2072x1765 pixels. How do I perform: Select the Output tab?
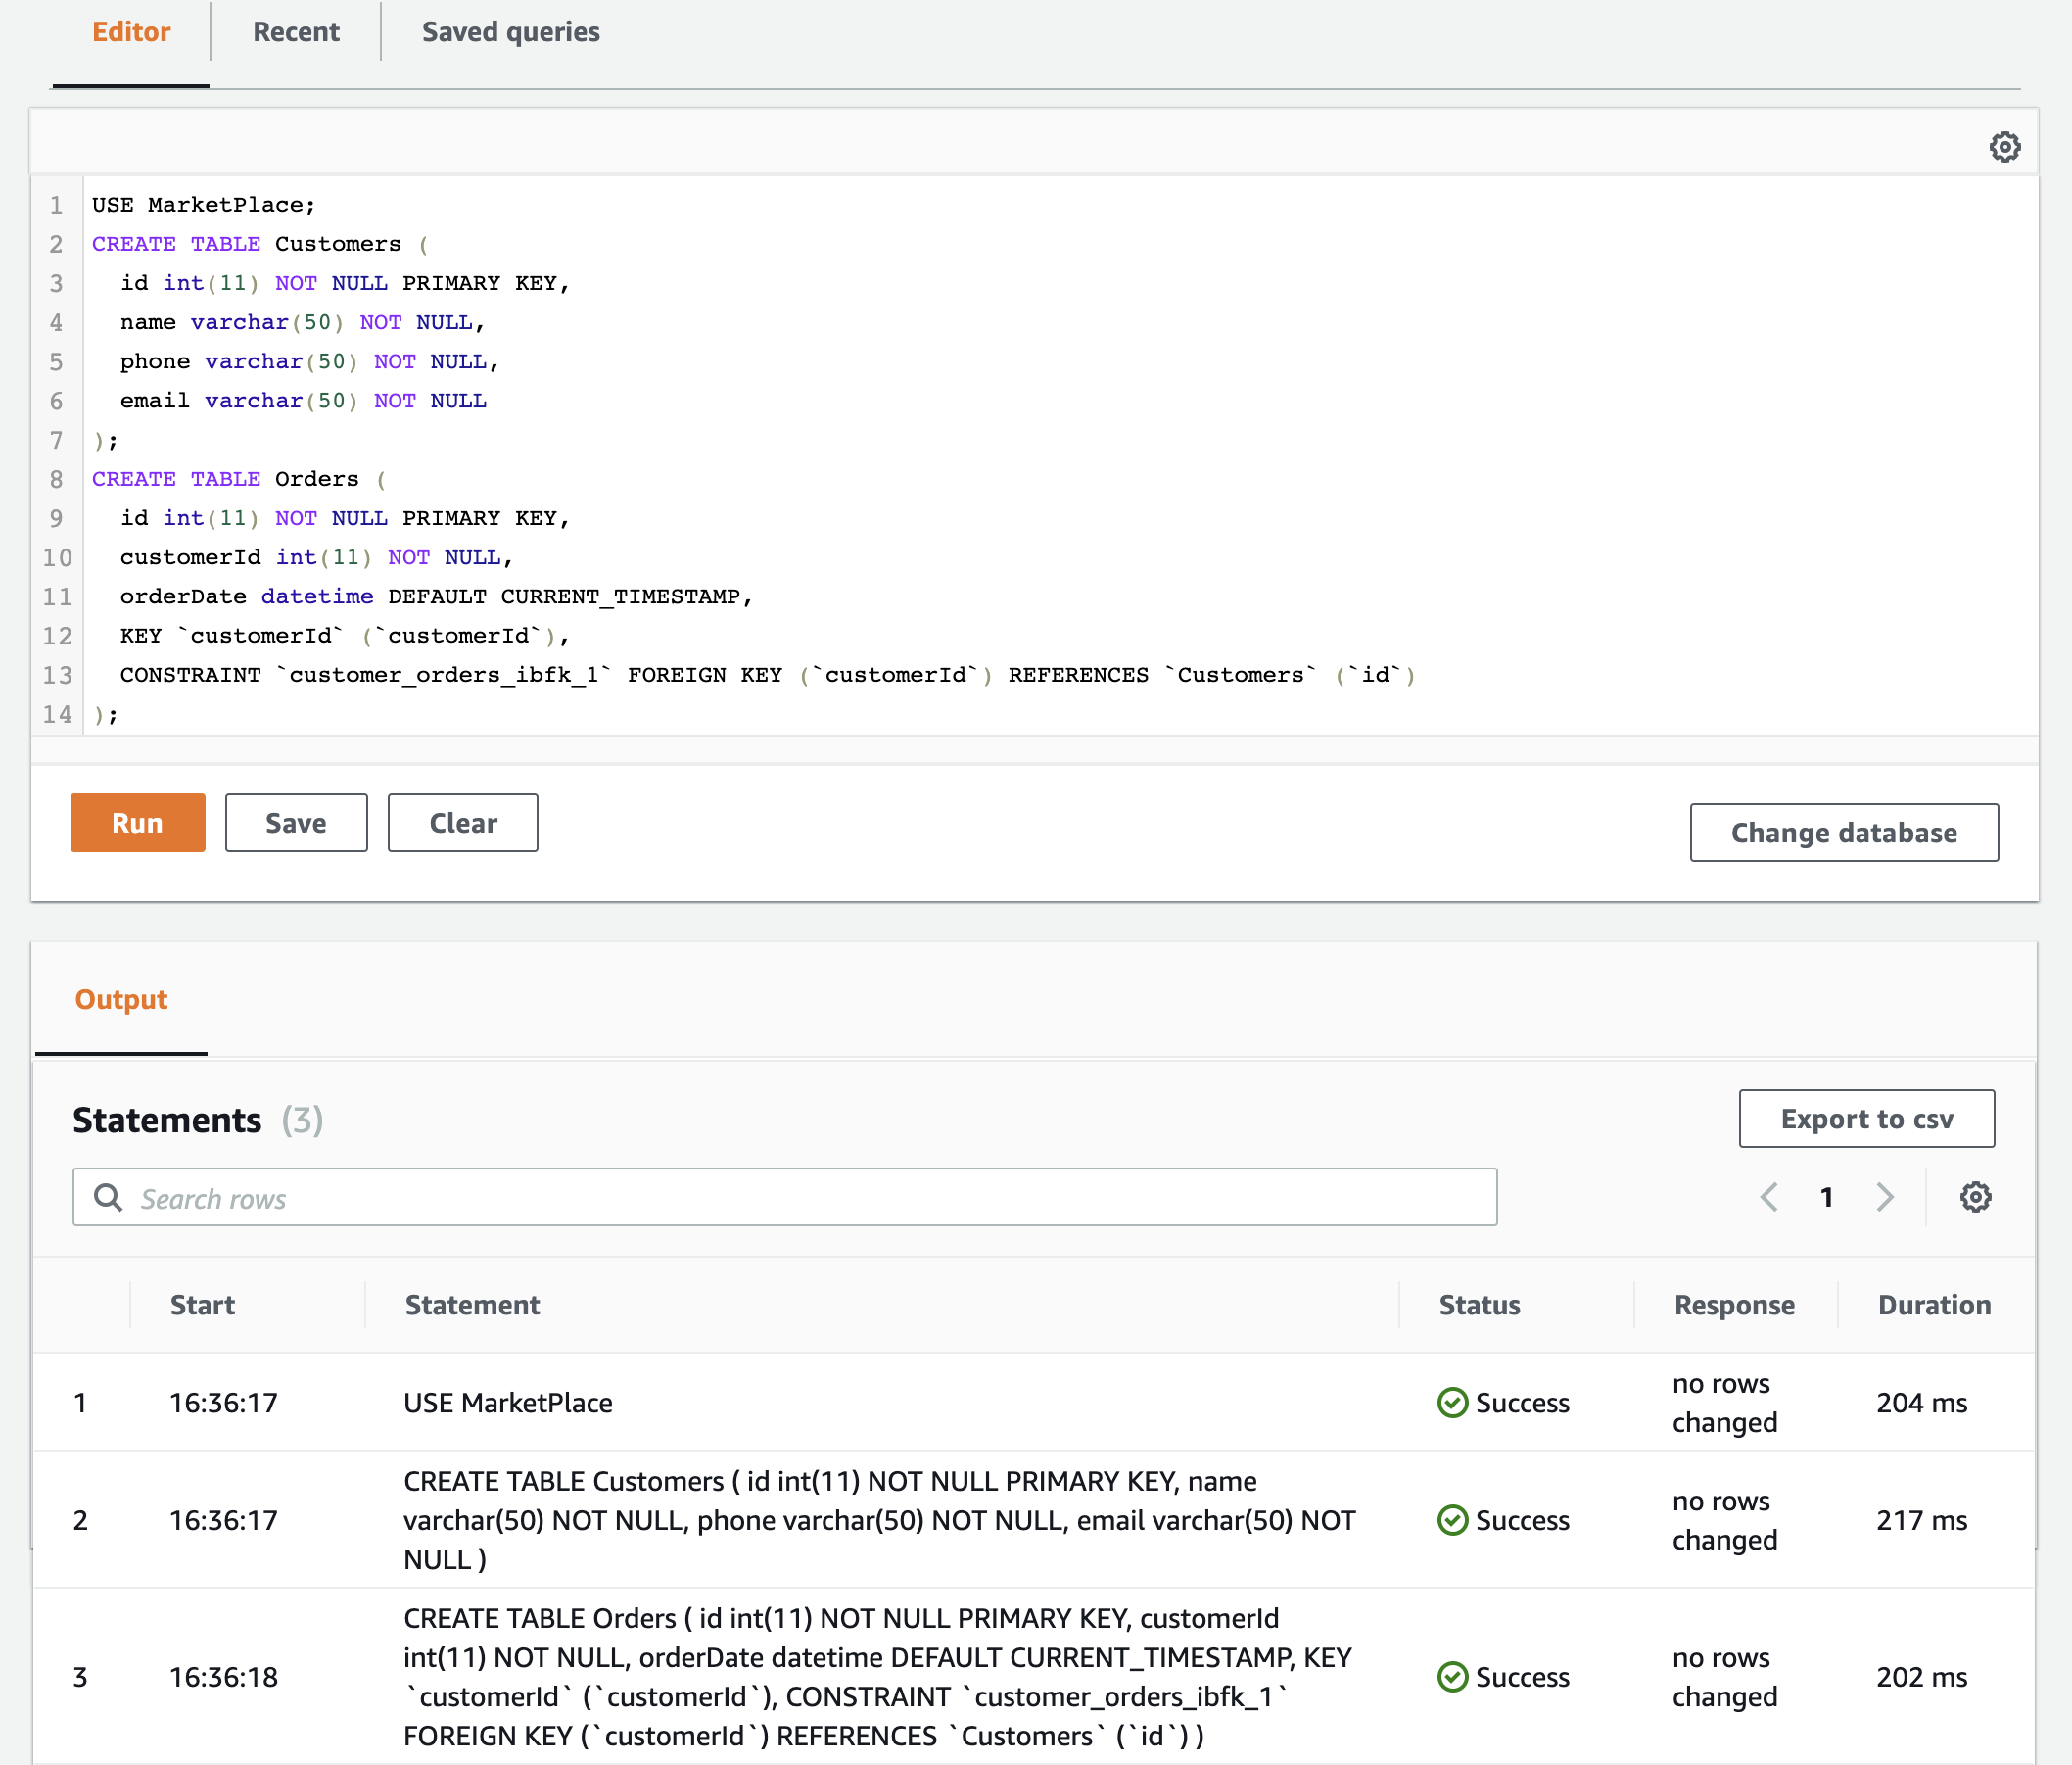coord(121,1000)
